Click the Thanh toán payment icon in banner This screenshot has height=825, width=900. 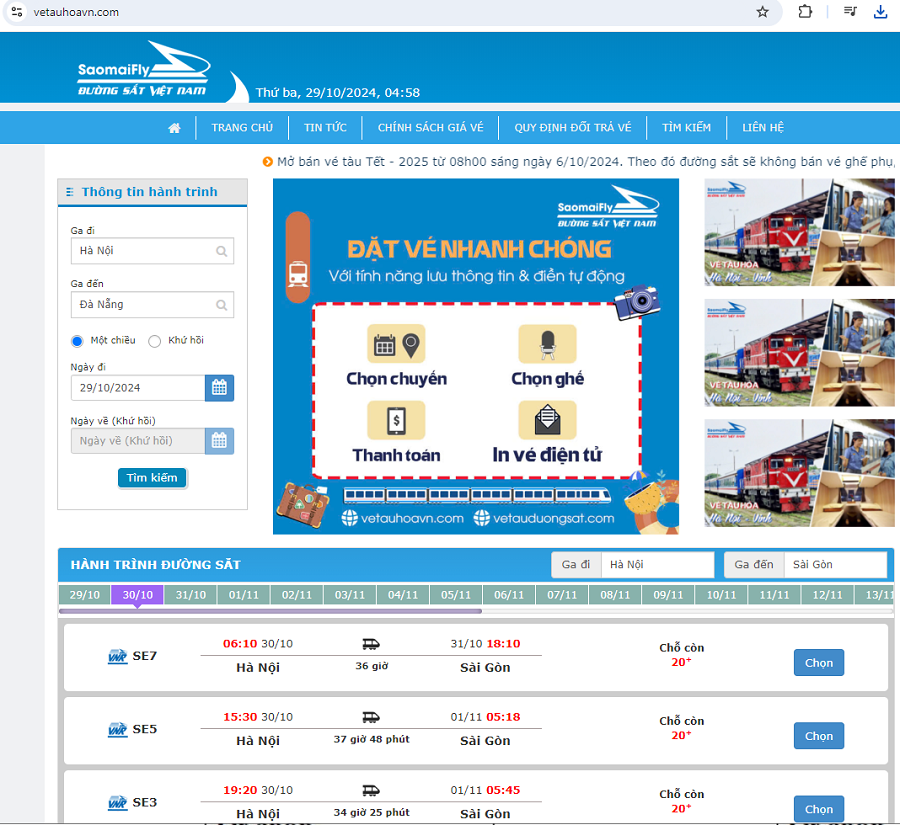pos(396,420)
